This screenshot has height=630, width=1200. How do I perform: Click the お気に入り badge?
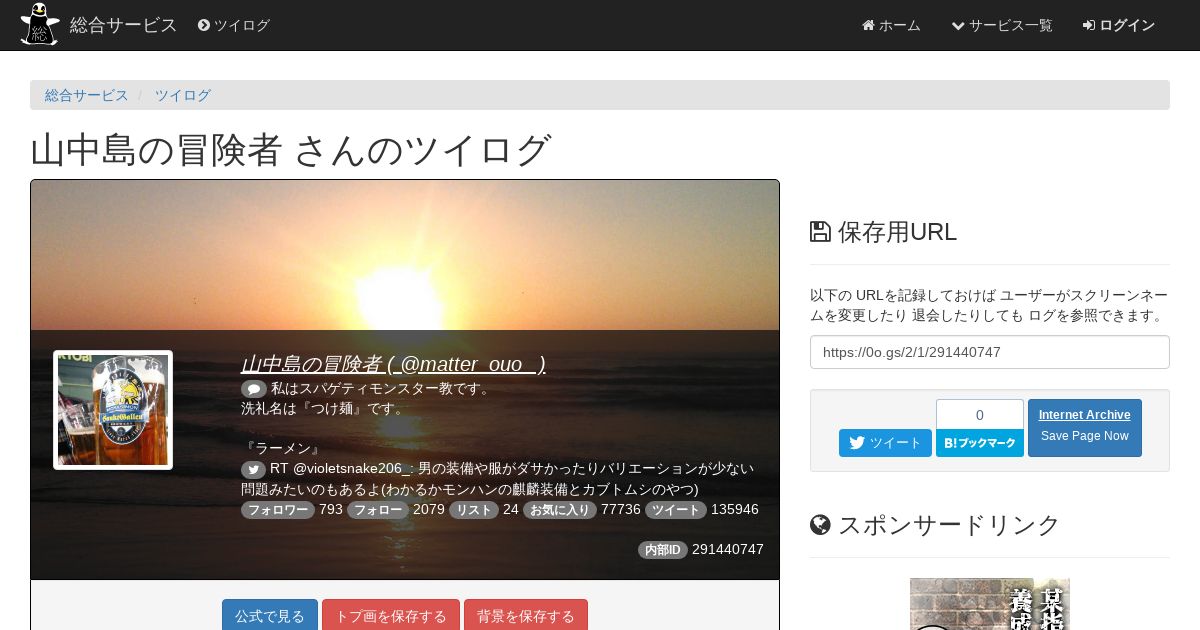pyautogui.click(x=560, y=510)
